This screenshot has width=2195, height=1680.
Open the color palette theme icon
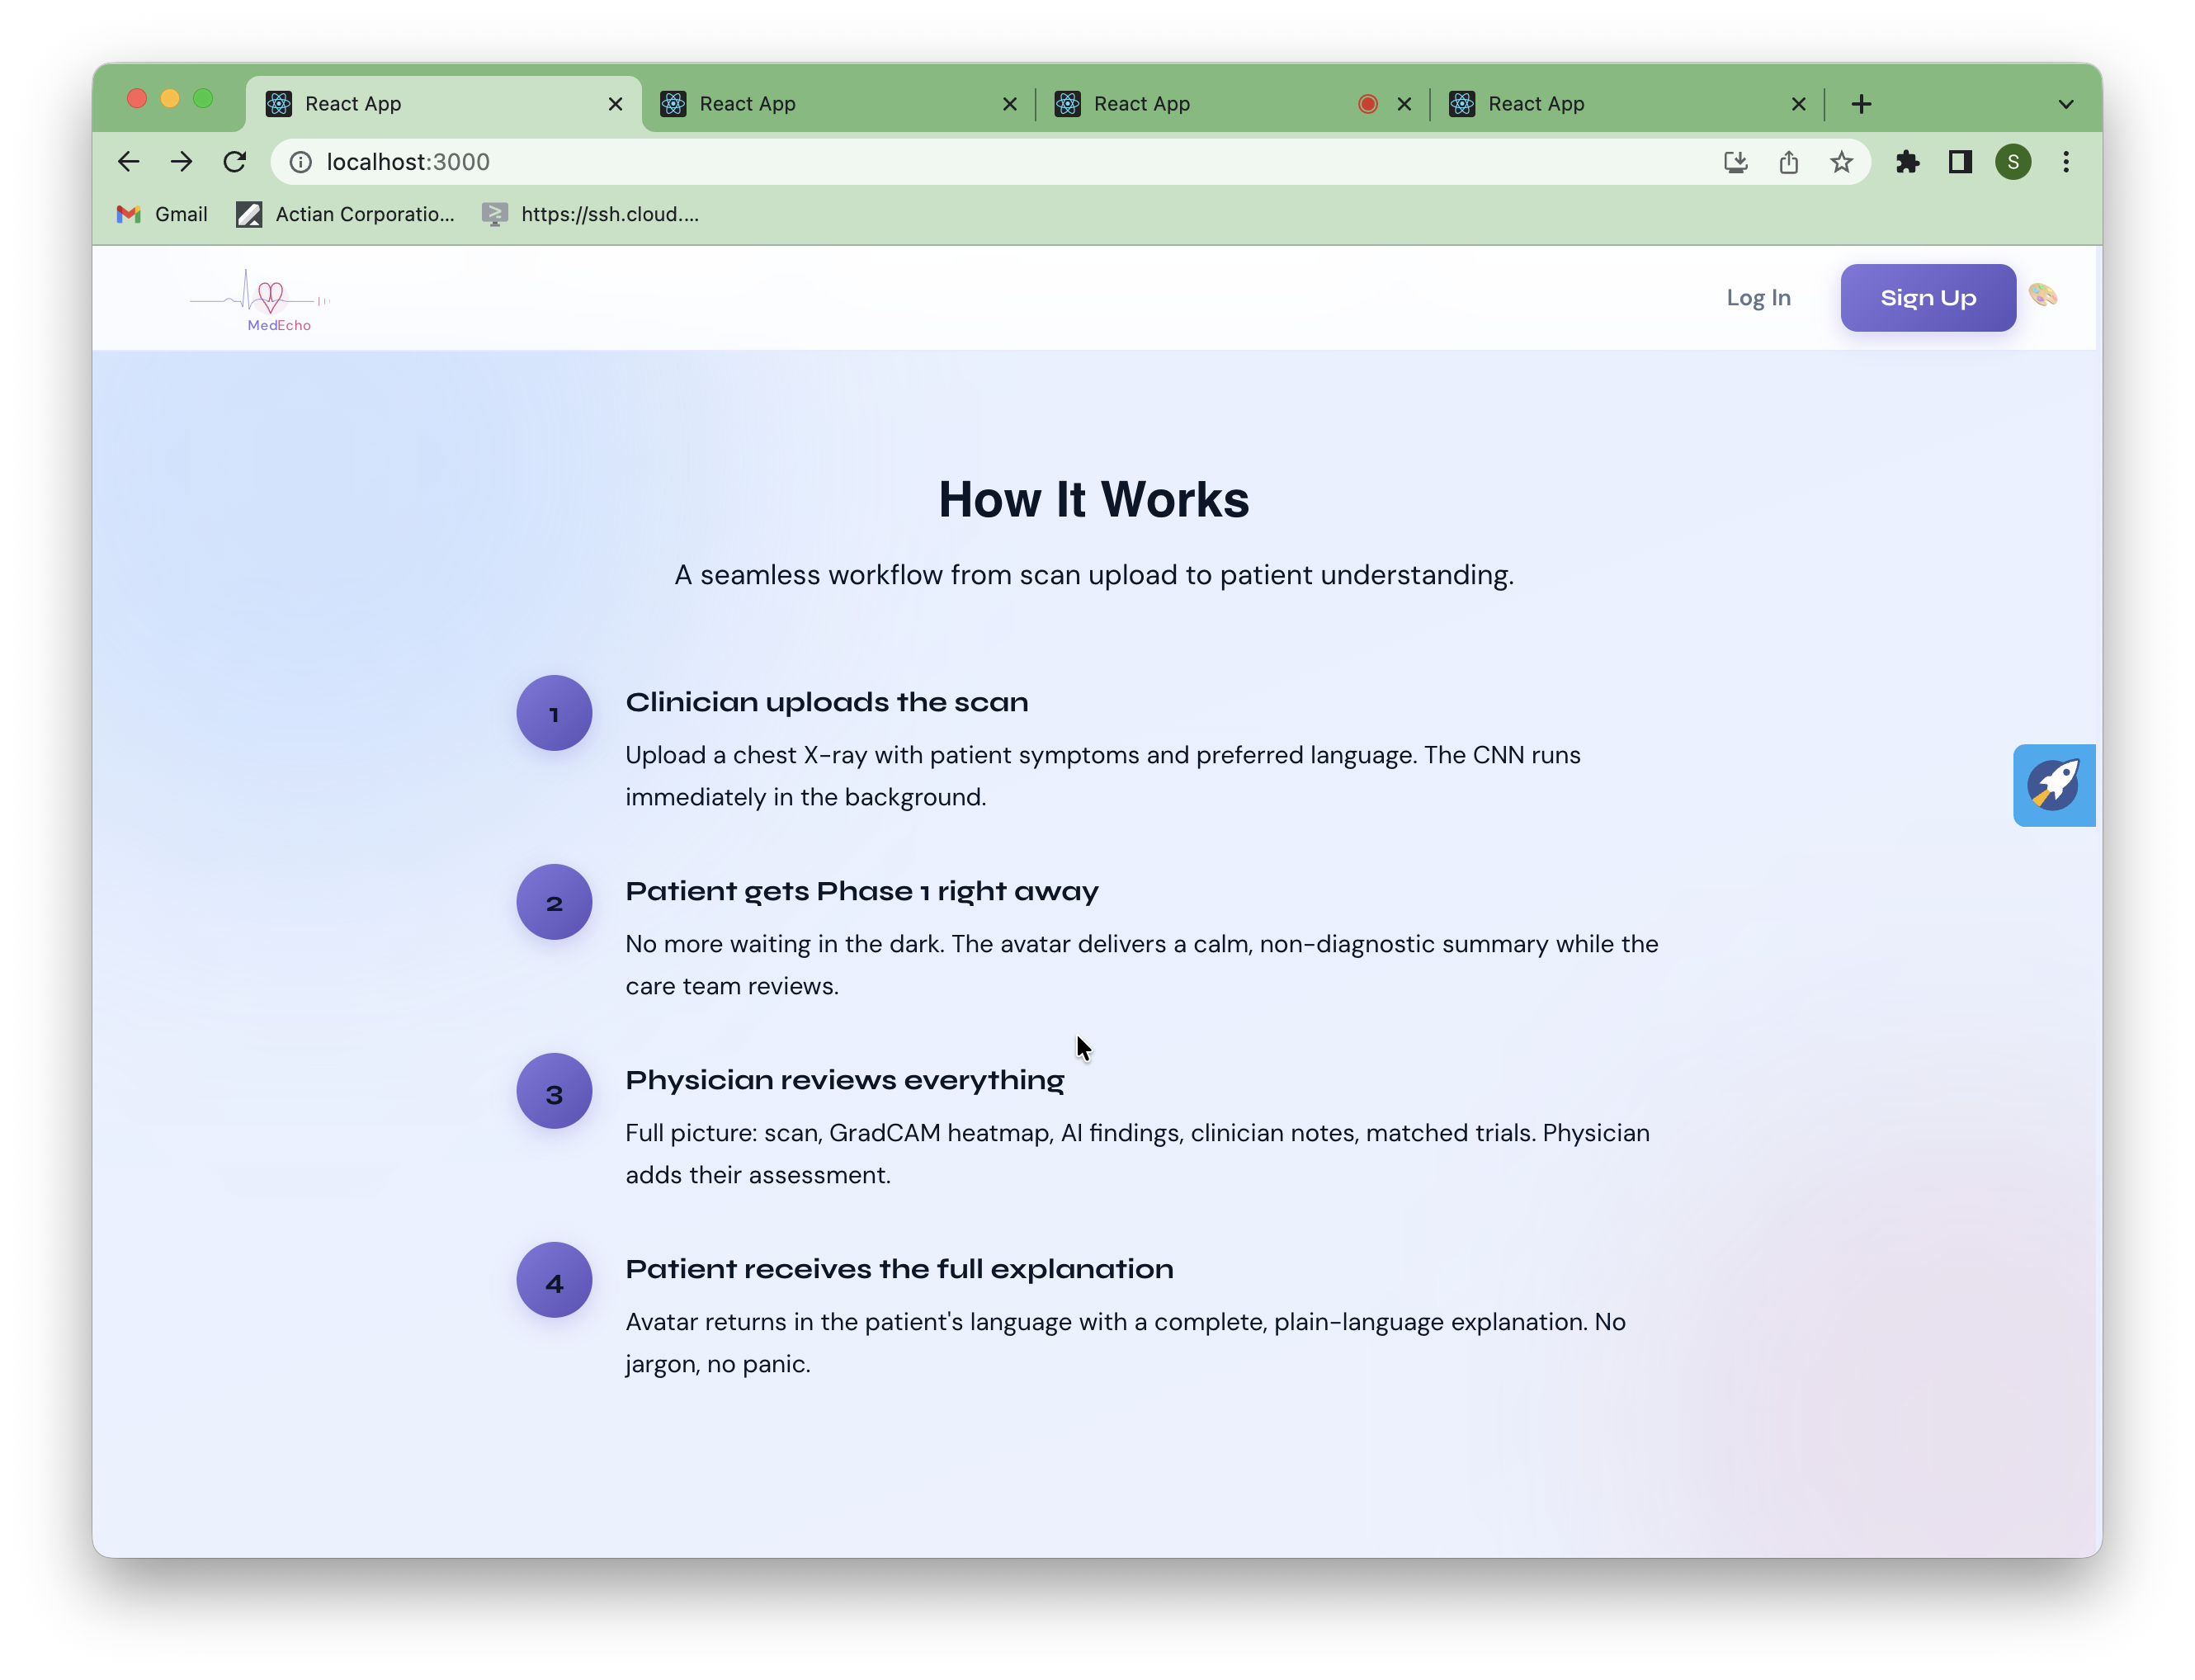(2042, 295)
